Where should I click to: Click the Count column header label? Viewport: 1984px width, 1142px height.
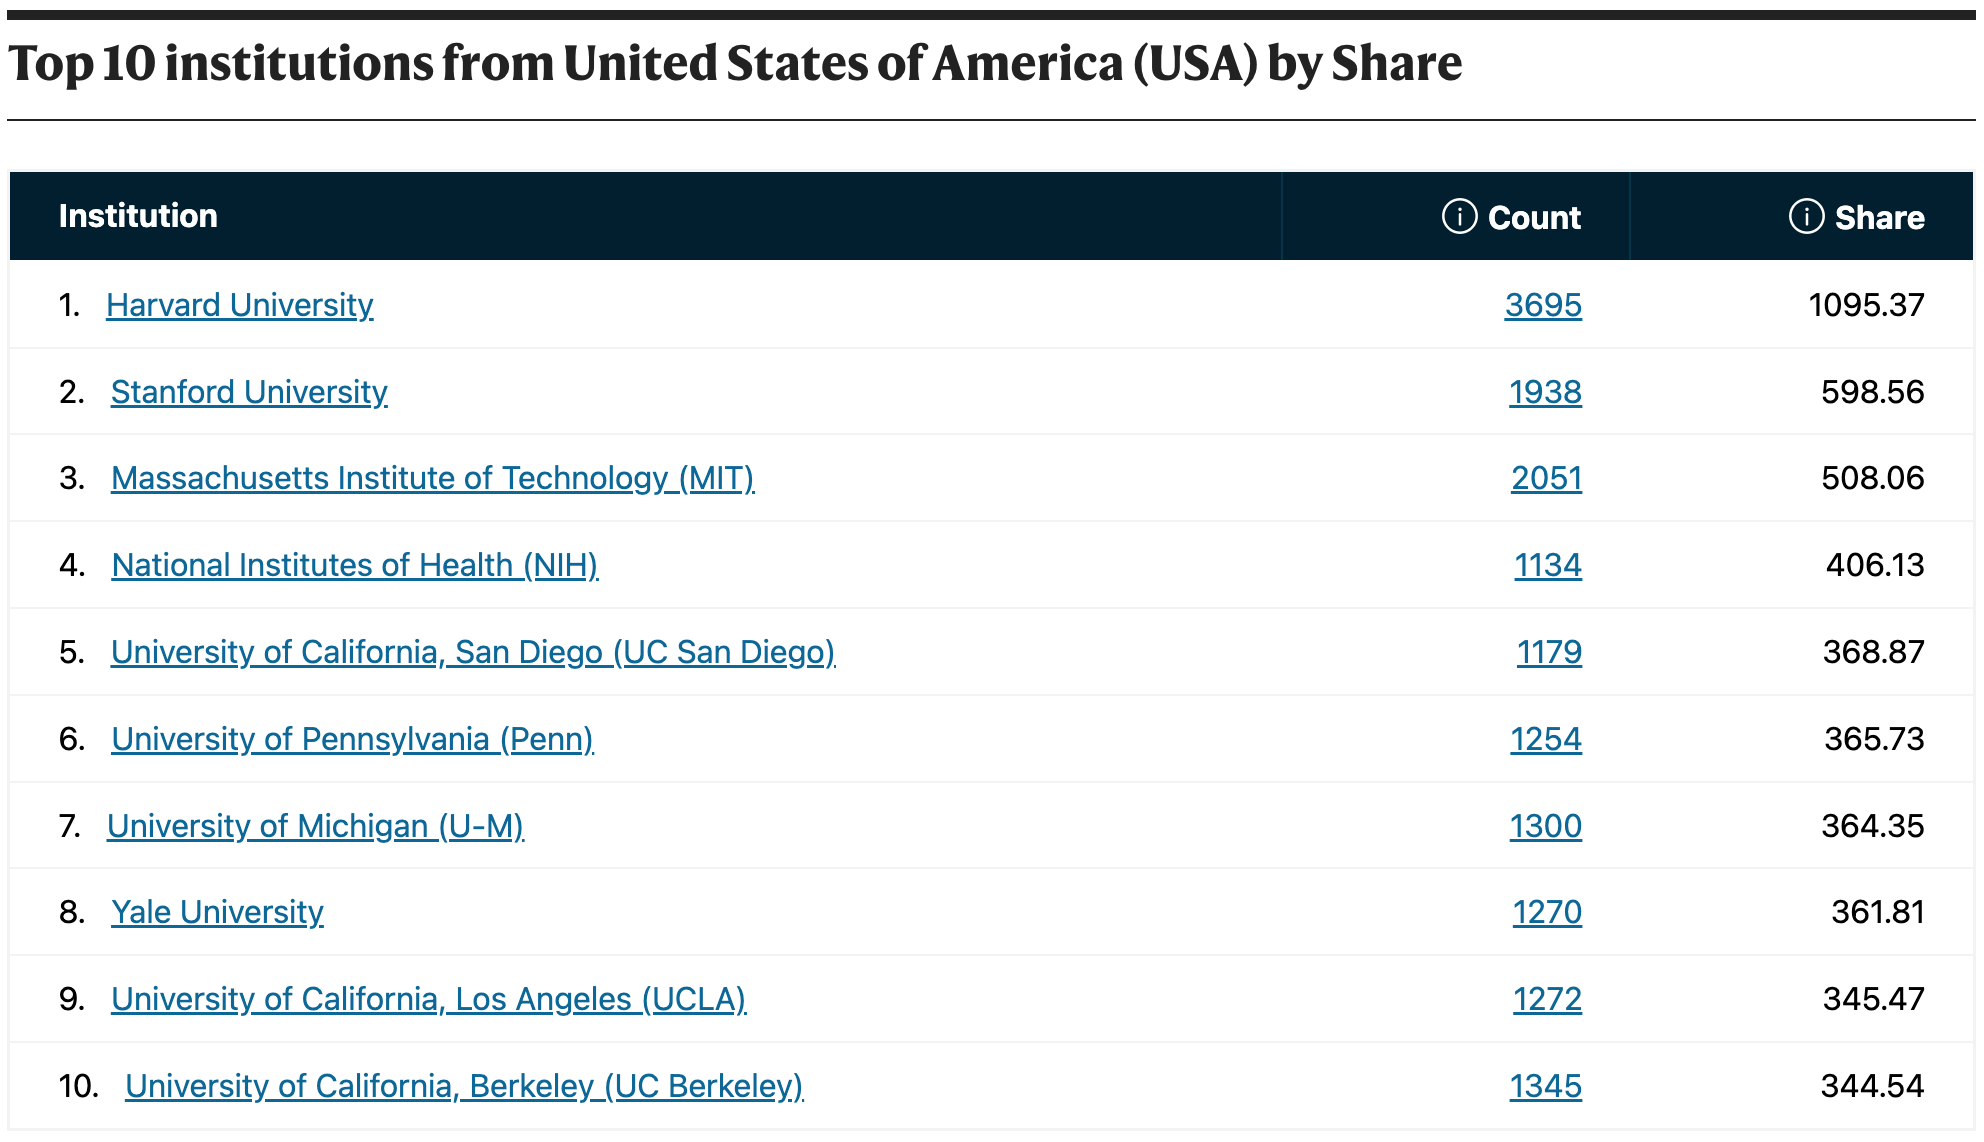click(1534, 216)
